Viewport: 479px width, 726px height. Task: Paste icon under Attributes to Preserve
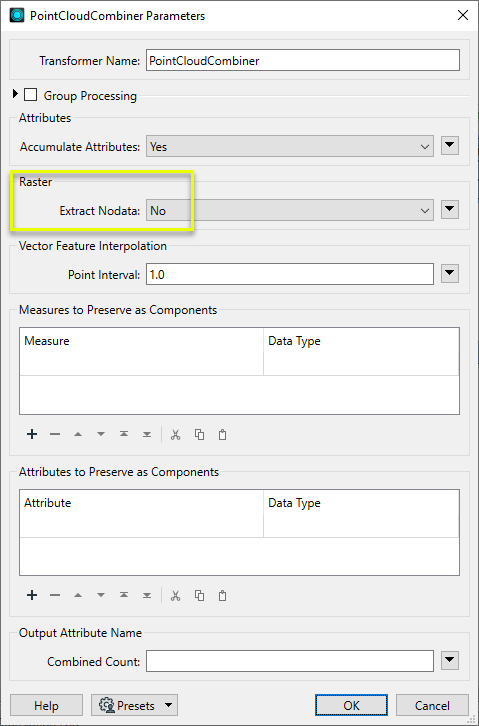(x=223, y=595)
